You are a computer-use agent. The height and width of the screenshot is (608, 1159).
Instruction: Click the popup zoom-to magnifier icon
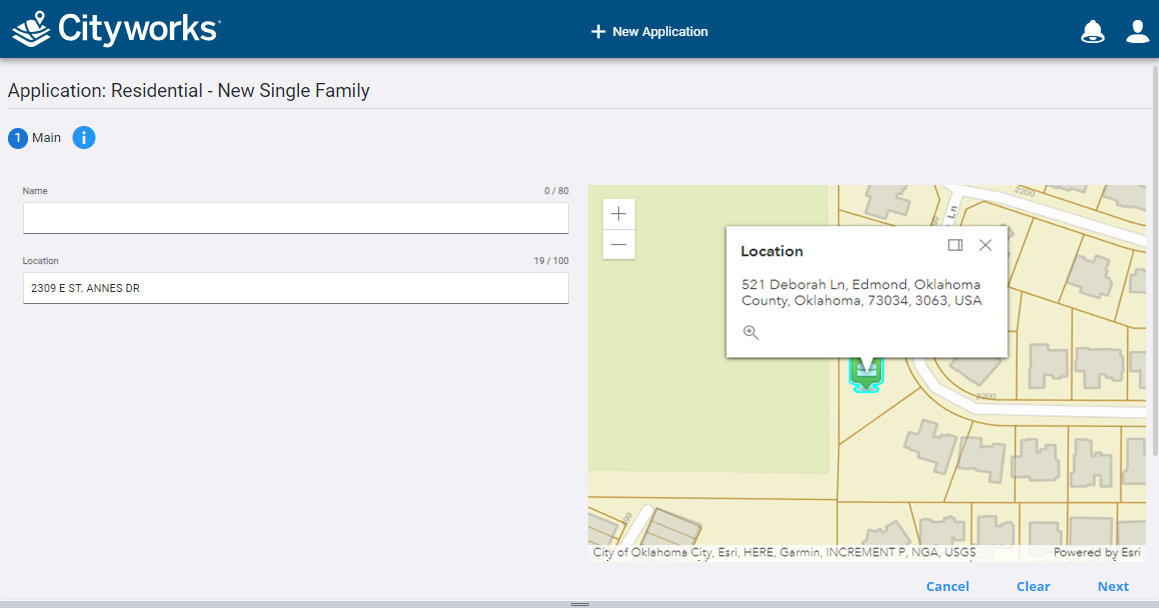tap(751, 333)
